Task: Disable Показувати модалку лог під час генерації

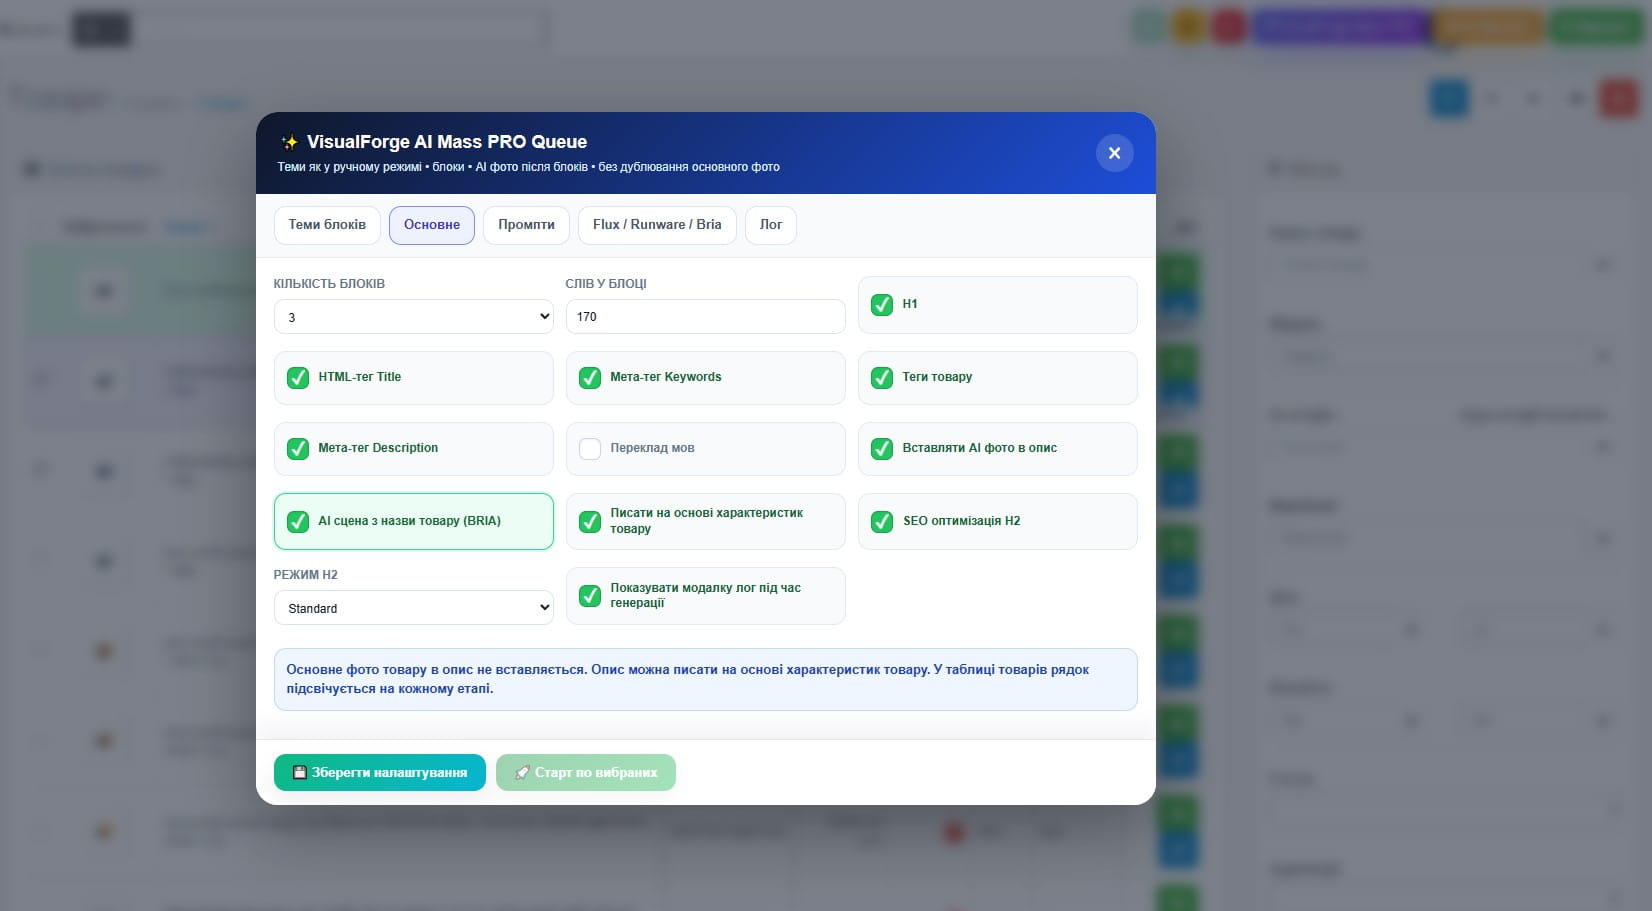Action: (x=590, y=595)
